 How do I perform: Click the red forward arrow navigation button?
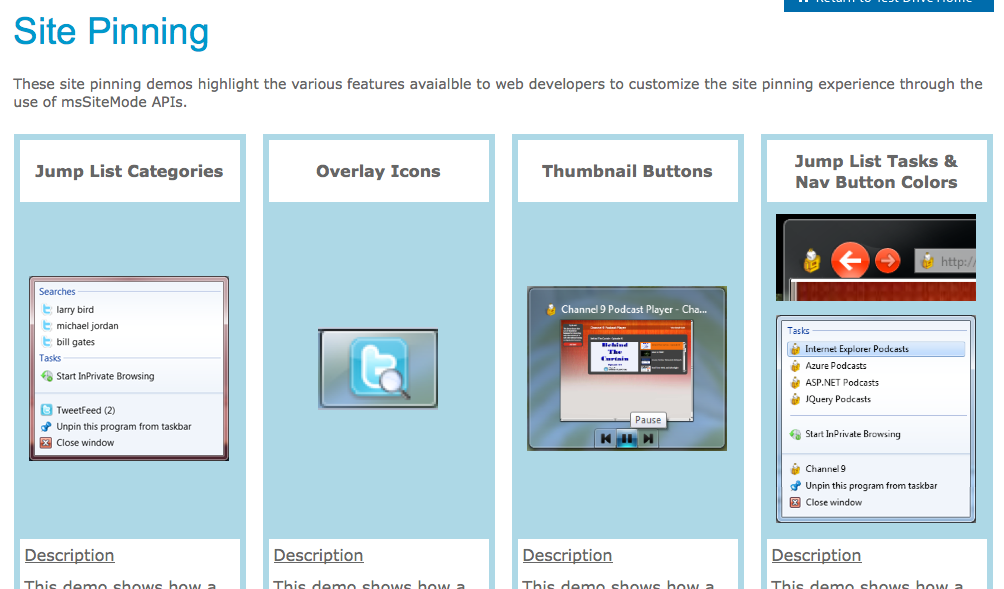tap(887, 261)
